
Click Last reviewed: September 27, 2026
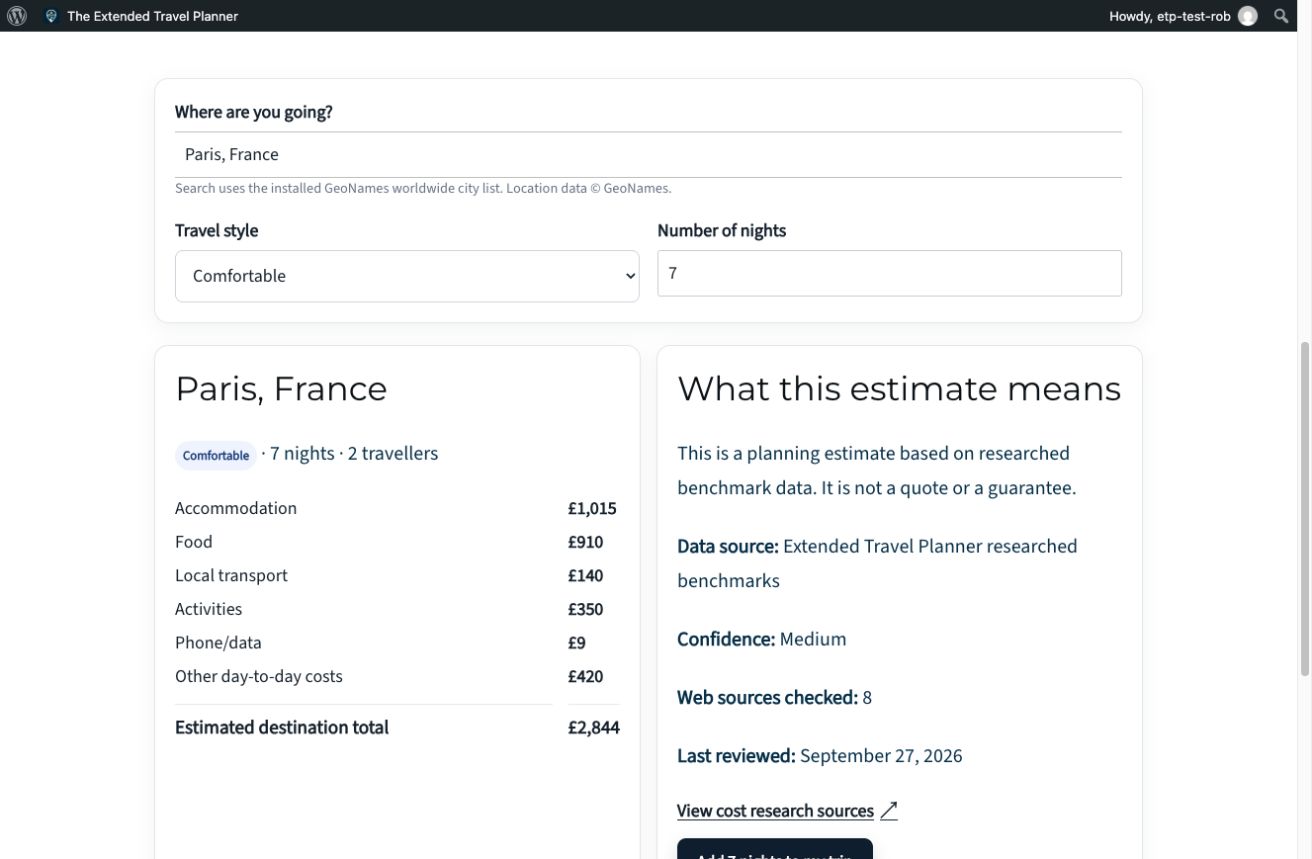pyautogui.click(x=819, y=755)
